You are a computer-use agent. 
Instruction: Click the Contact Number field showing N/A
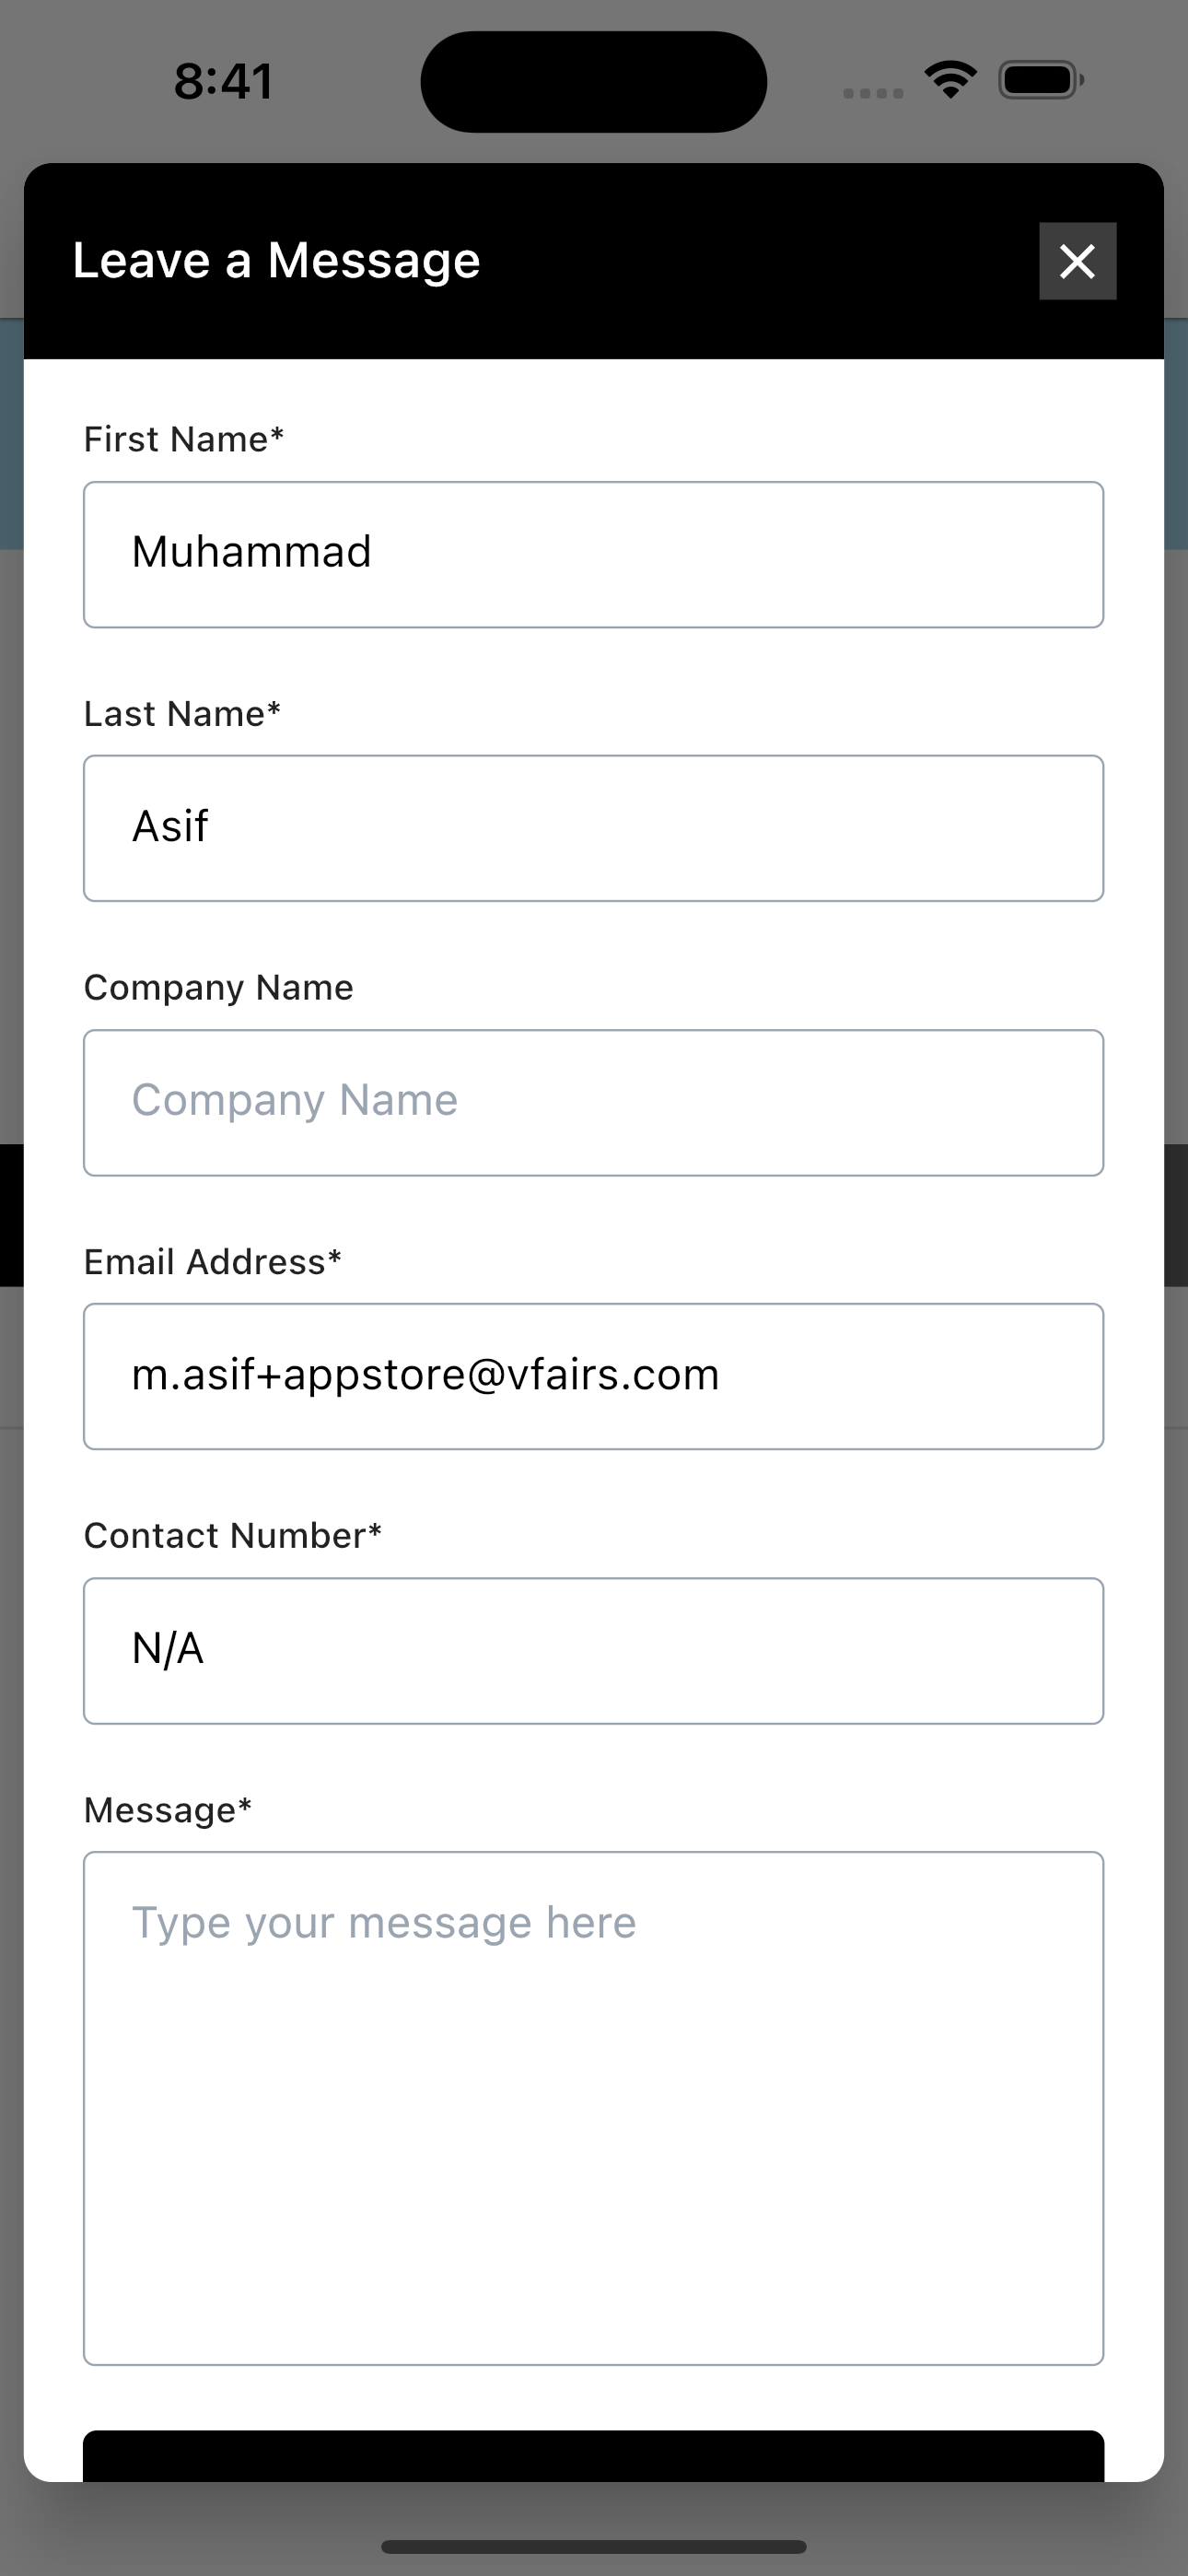pos(593,1650)
